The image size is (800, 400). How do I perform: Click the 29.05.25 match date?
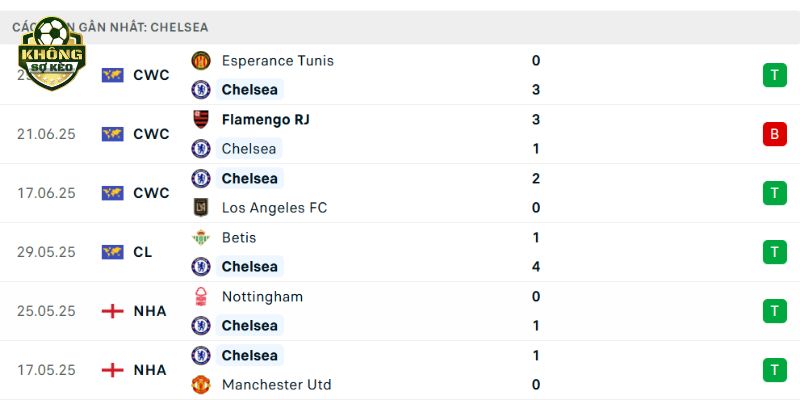(x=46, y=252)
